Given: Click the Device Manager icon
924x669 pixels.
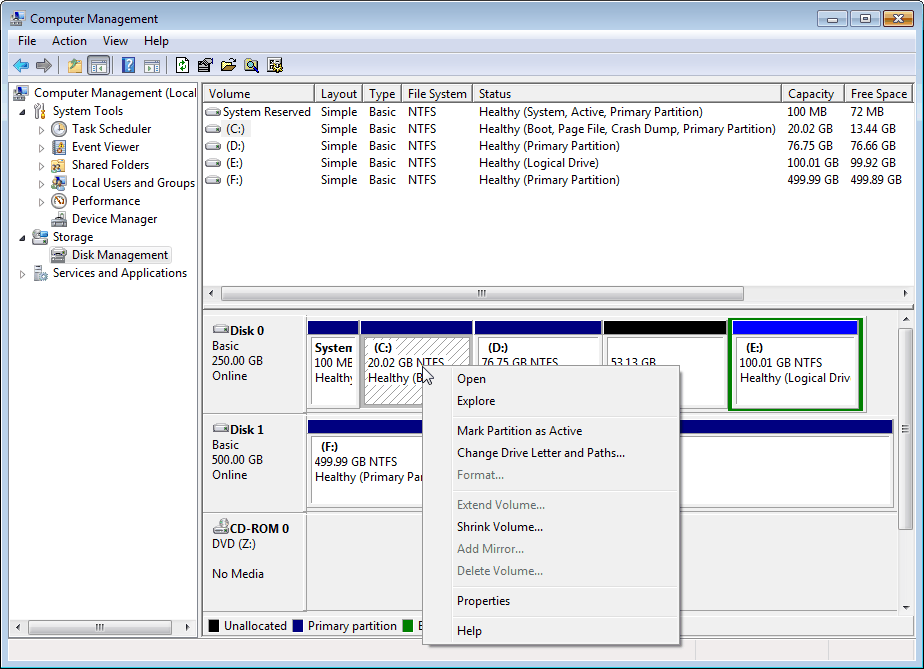Looking at the screenshot, I should point(59,220).
